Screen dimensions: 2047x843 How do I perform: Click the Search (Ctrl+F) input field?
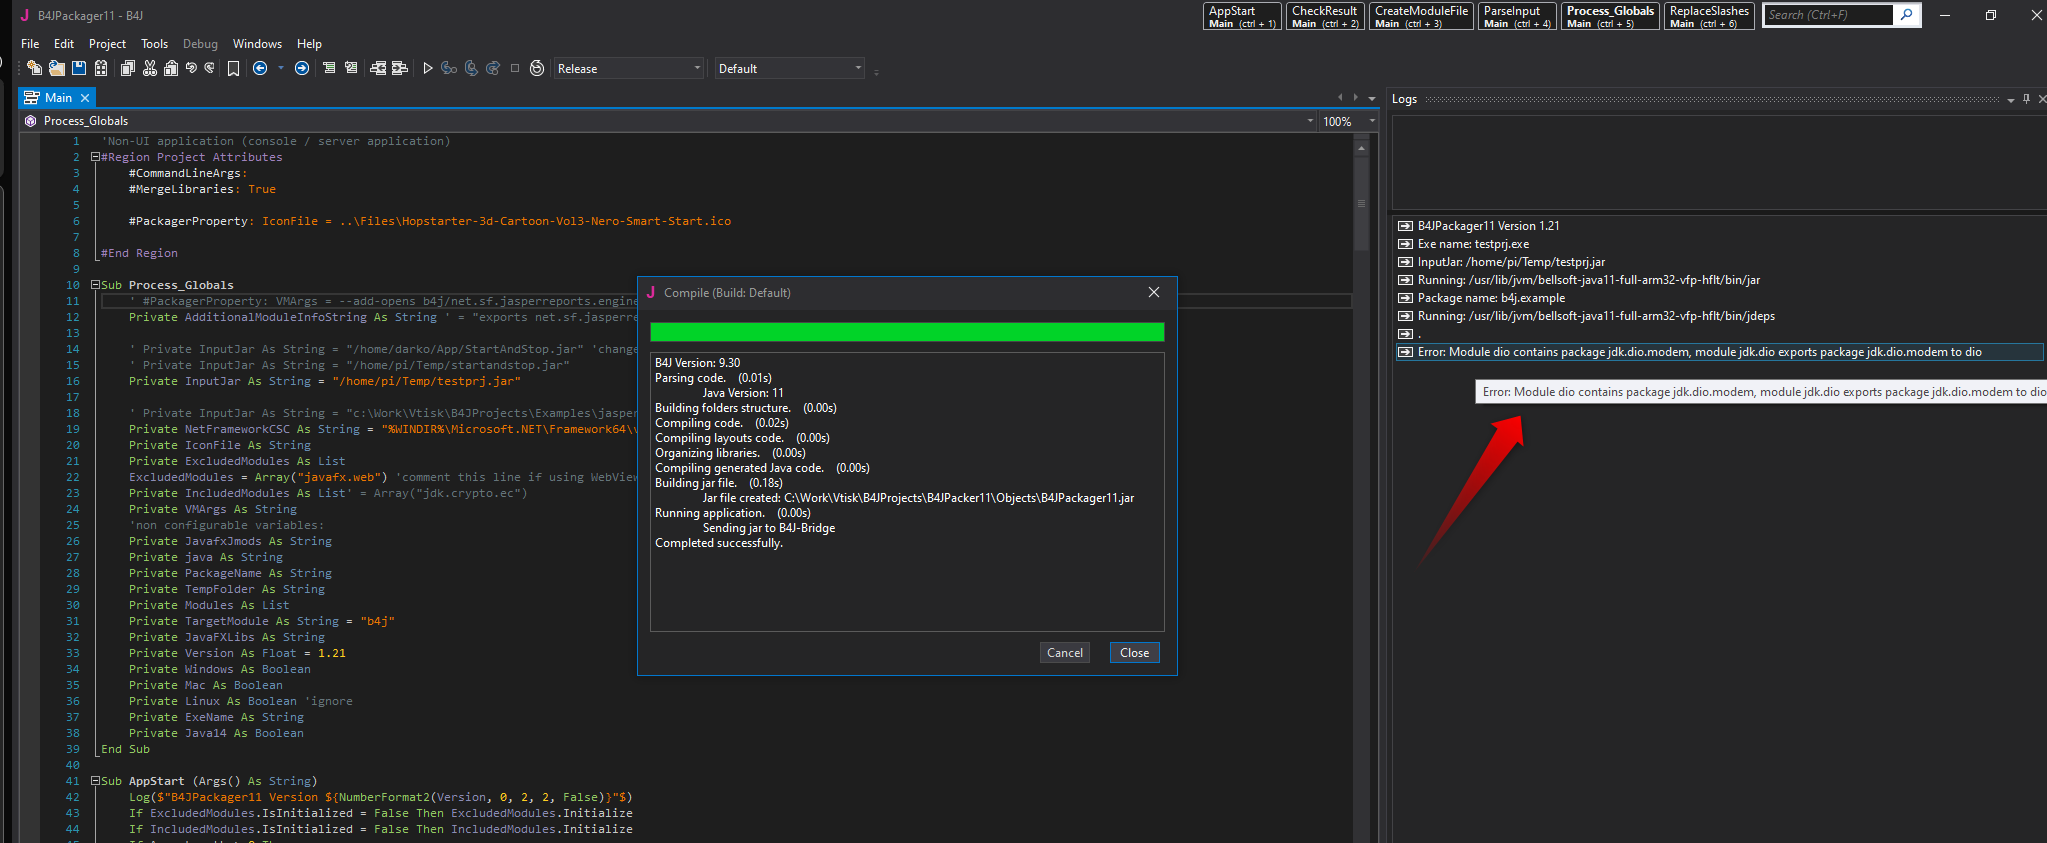(x=1827, y=15)
